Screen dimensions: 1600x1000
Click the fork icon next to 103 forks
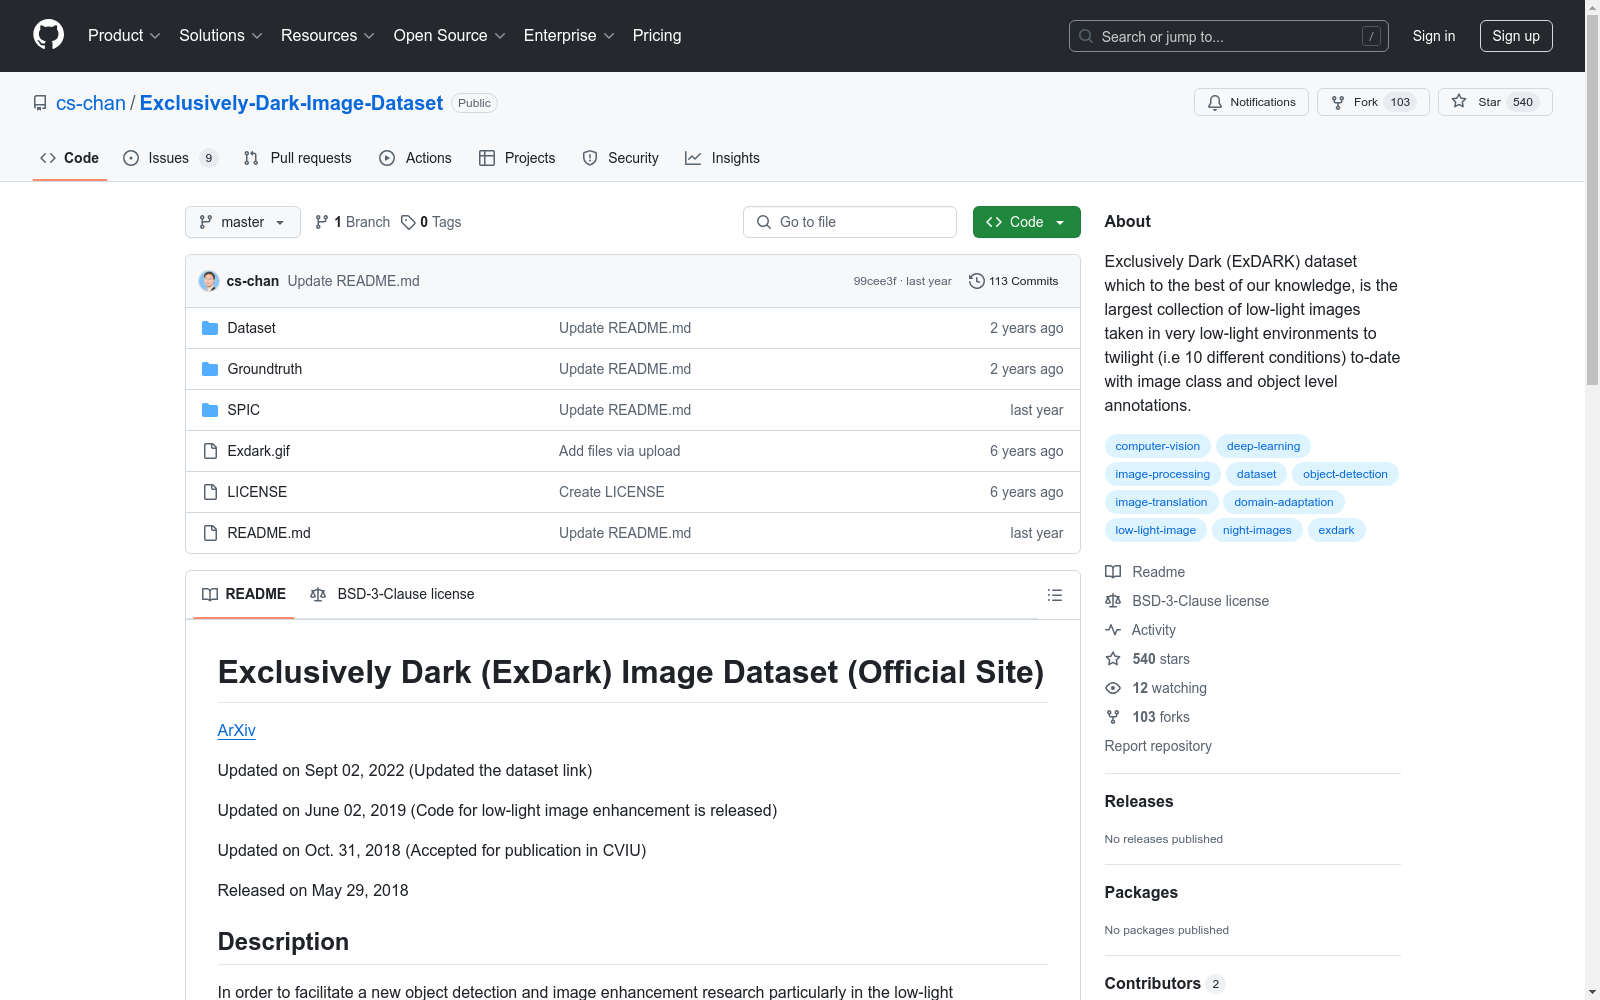pyautogui.click(x=1113, y=717)
